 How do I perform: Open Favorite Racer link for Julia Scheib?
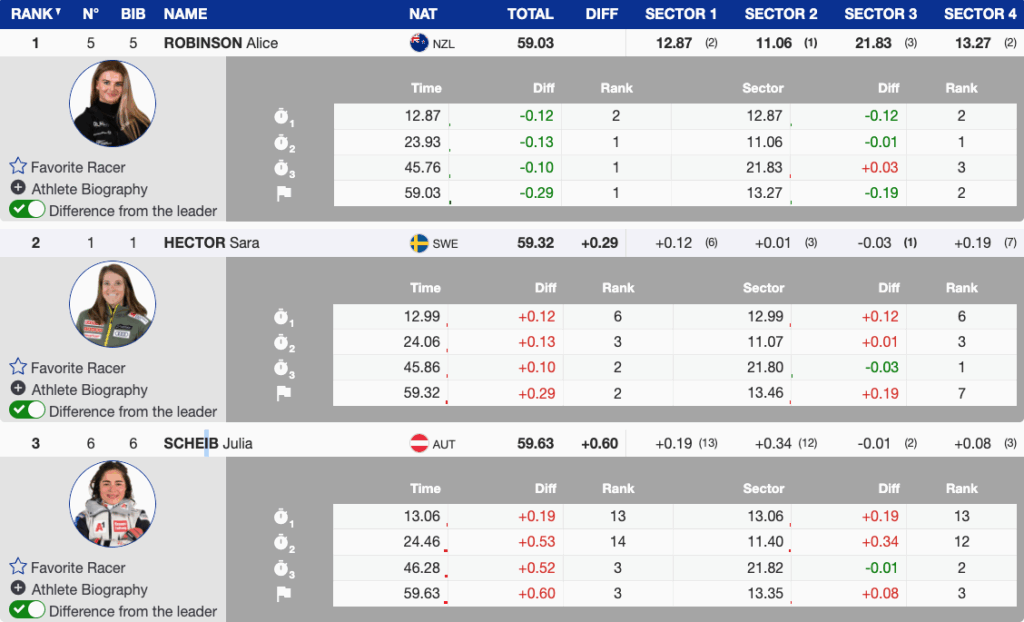(78, 567)
